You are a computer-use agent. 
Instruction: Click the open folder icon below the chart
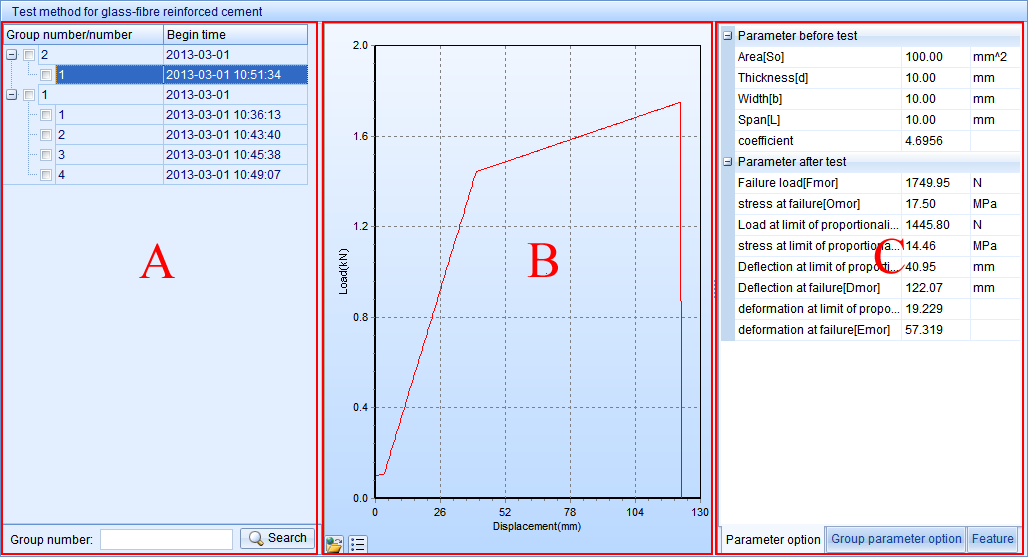coord(334,544)
